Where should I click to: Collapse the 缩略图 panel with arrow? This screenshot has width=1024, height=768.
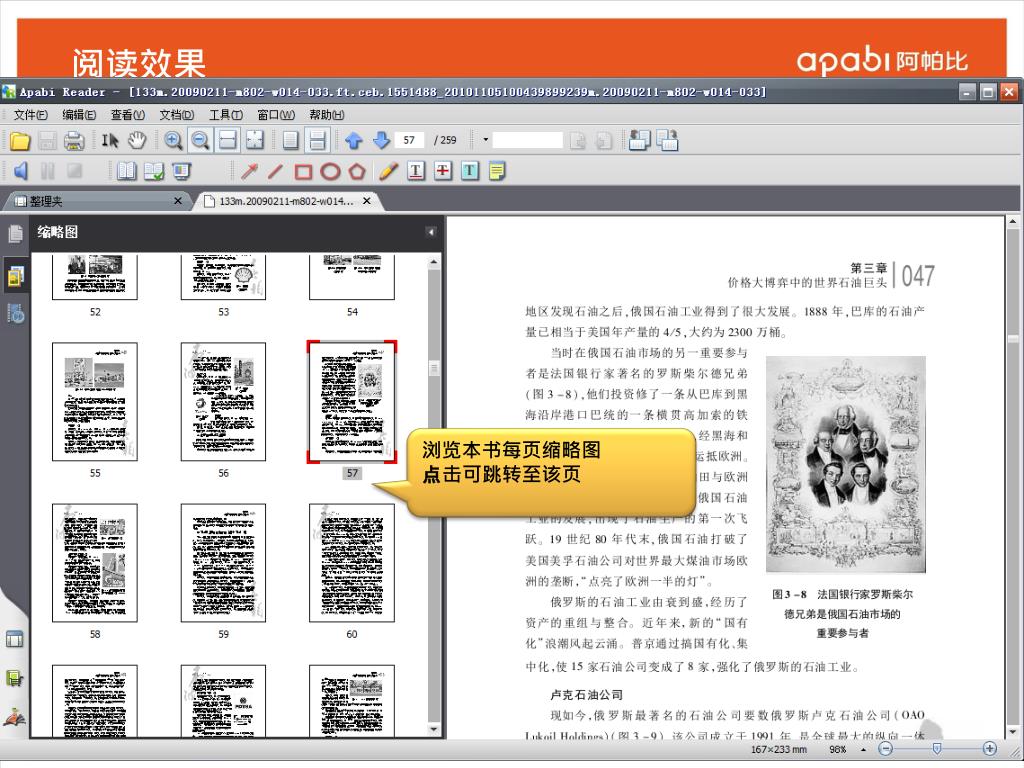pyautogui.click(x=430, y=232)
